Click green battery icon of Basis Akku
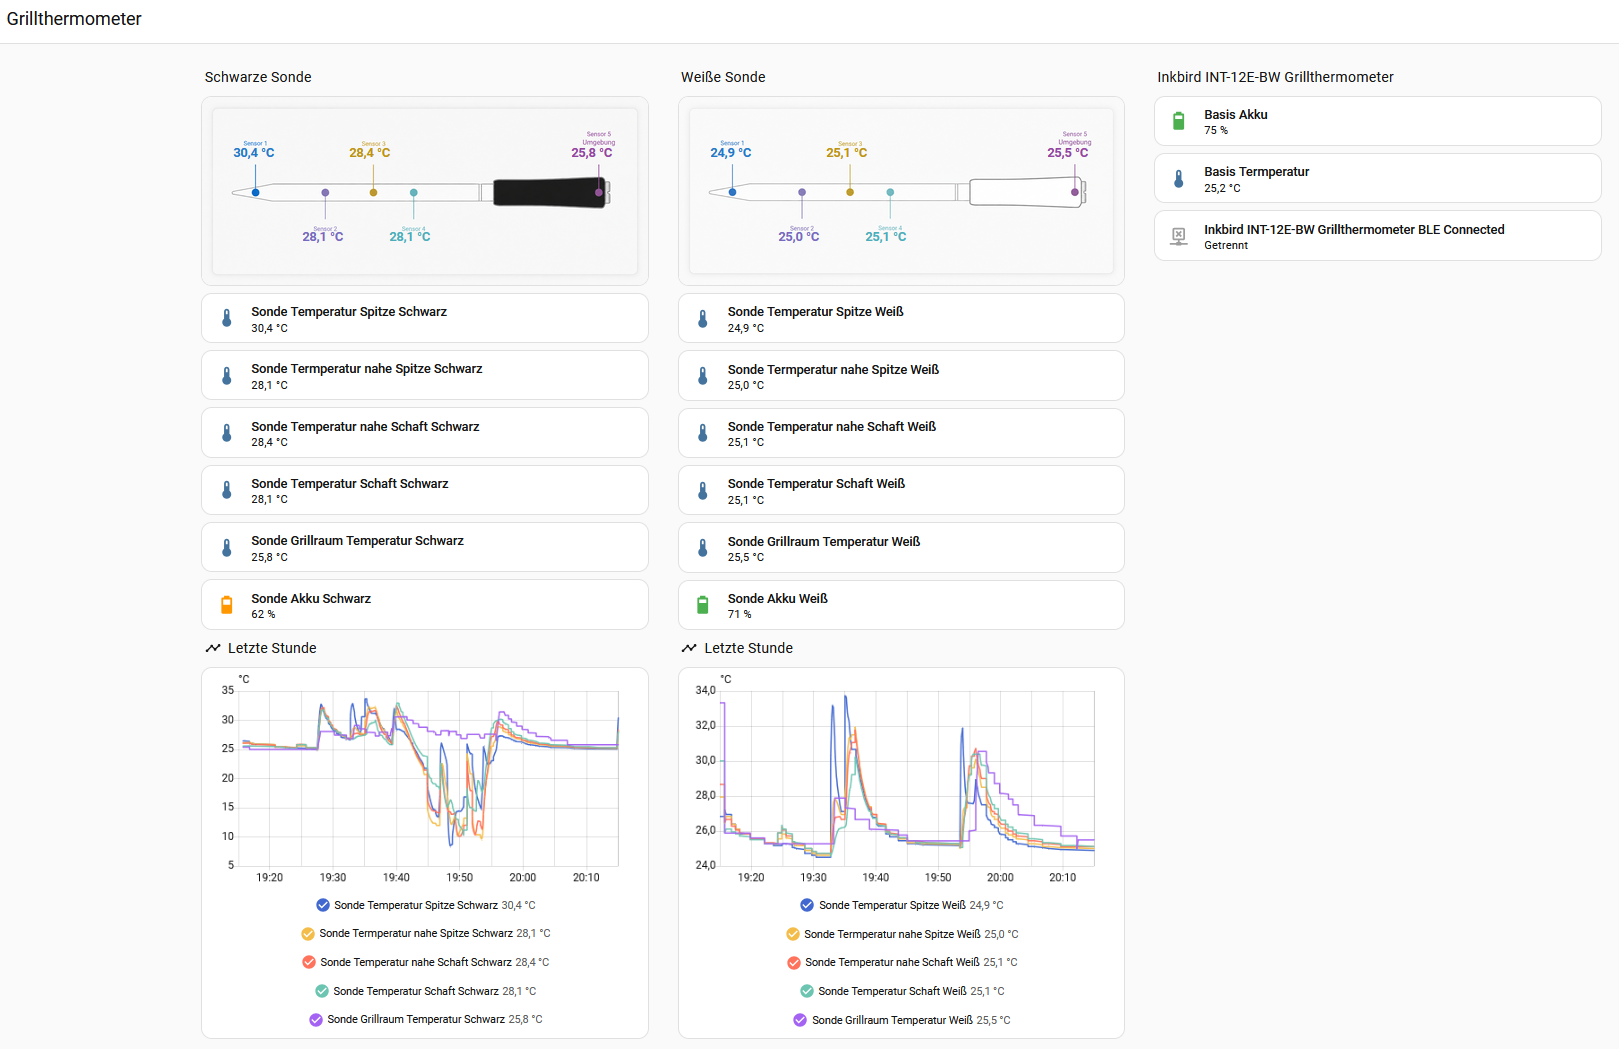 click(1179, 122)
